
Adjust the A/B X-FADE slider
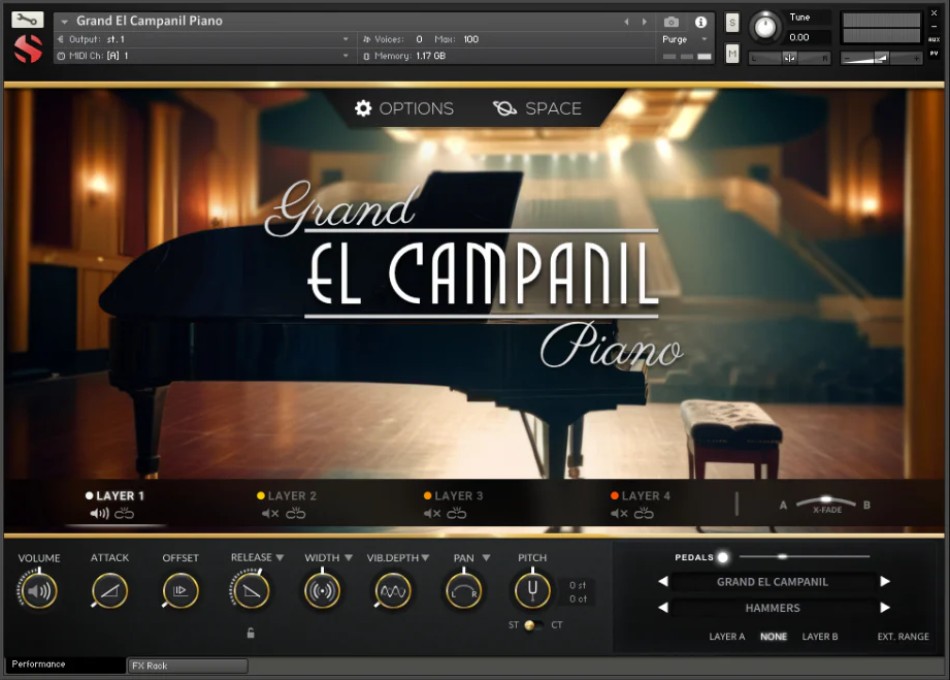tap(826, 503)
